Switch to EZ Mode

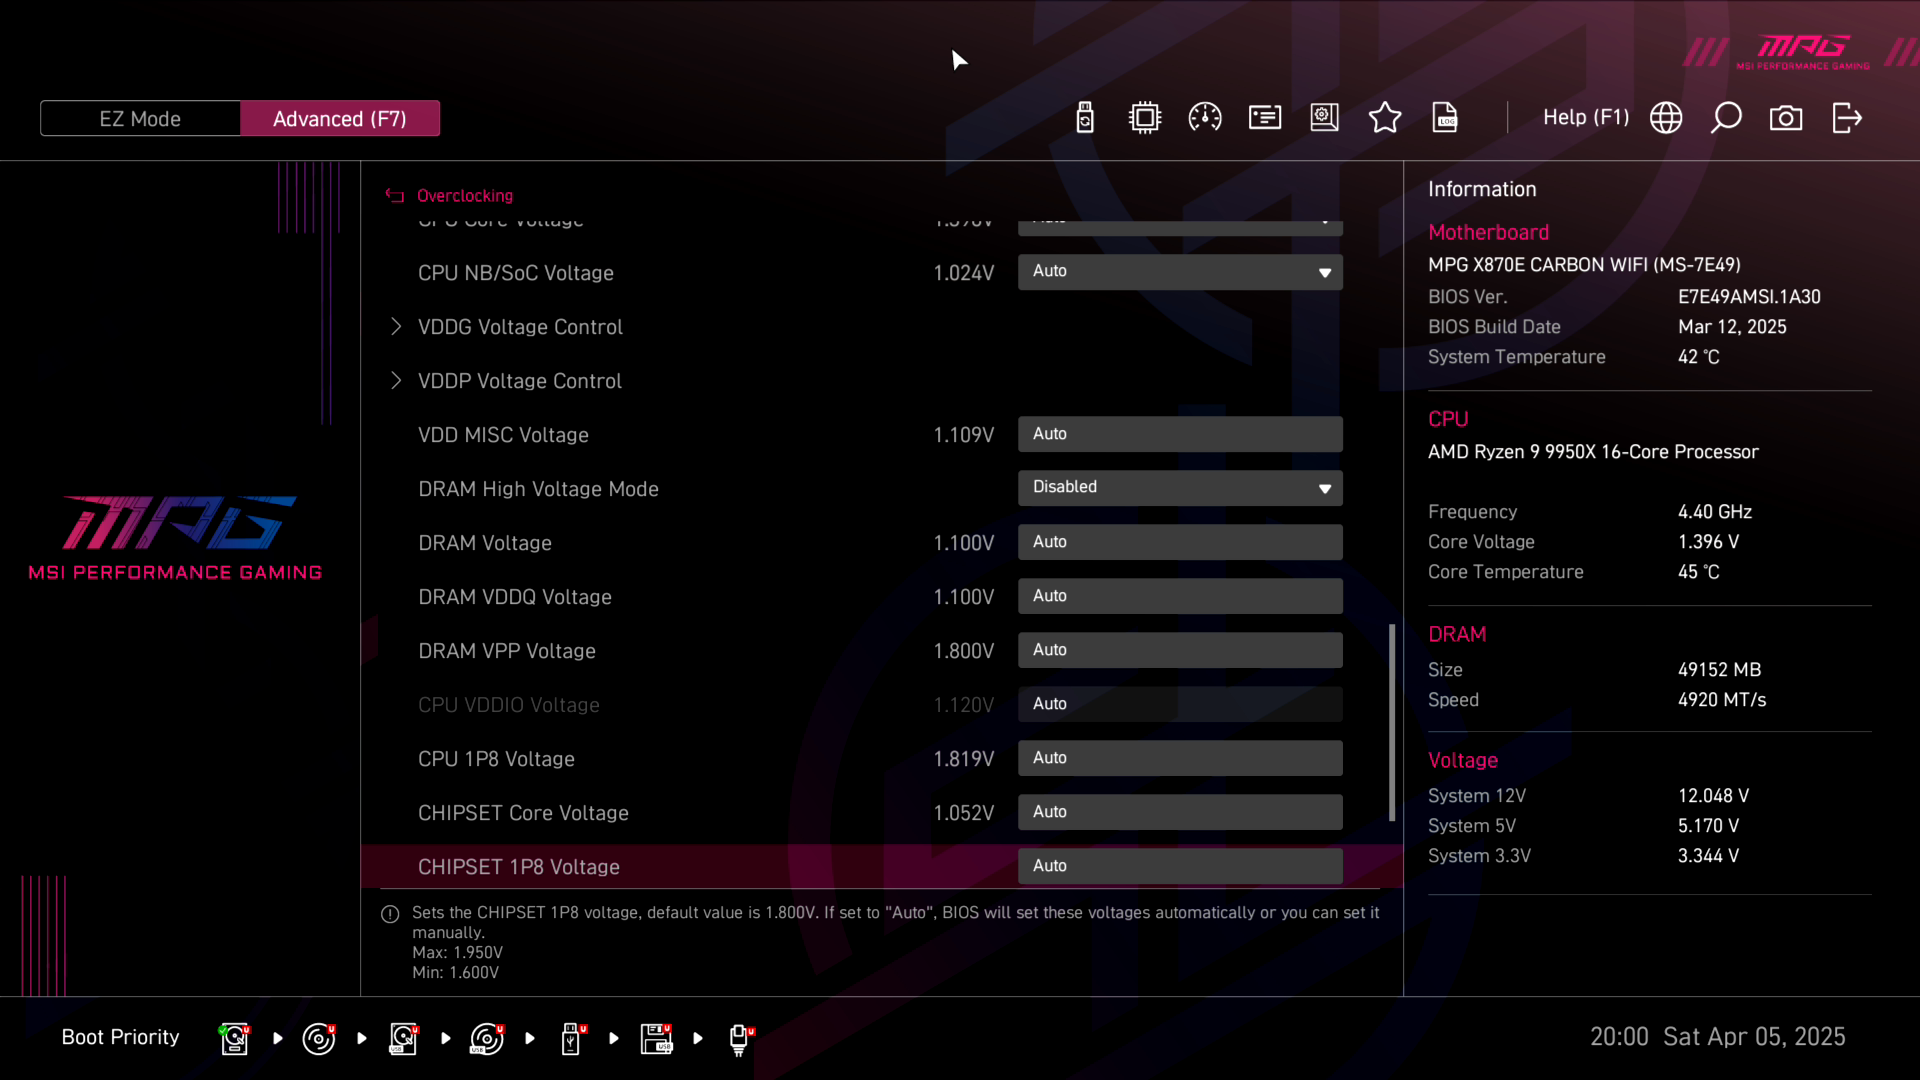point(140,119)
